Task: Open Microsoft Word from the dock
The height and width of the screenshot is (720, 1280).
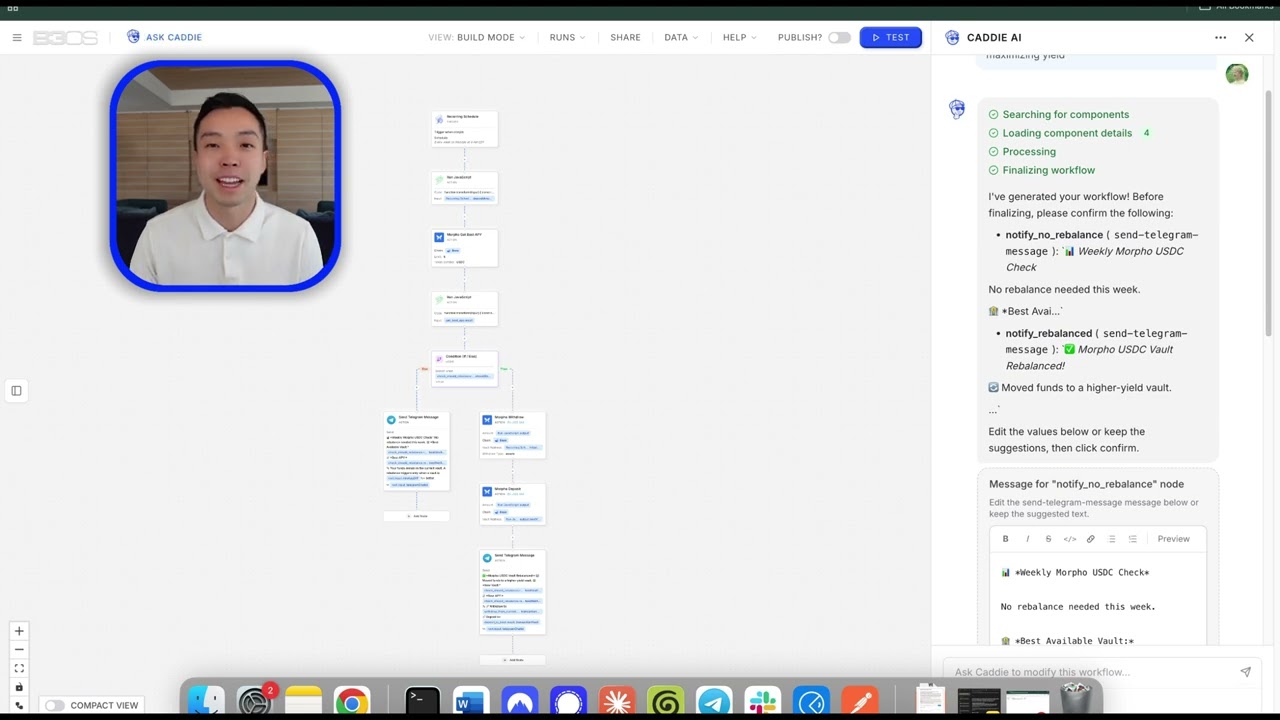Action: 470,702
